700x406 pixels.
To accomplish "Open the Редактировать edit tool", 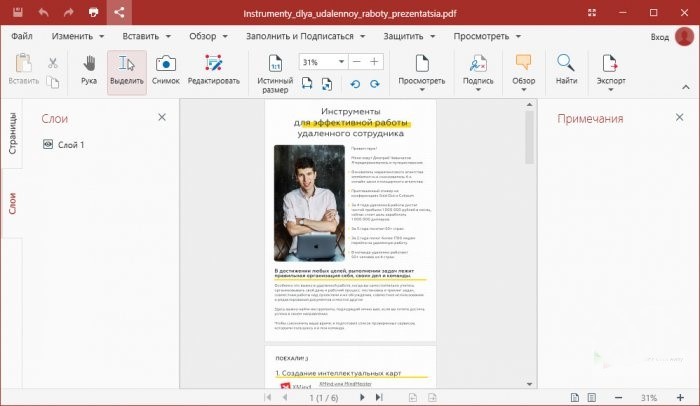I will click(213, 70).
